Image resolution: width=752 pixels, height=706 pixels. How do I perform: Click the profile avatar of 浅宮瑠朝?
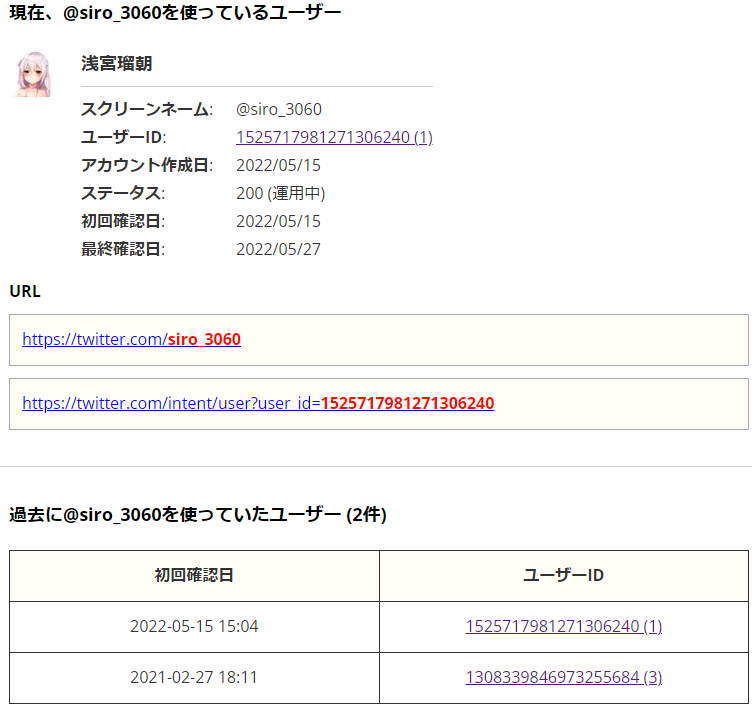click(34, 74)
